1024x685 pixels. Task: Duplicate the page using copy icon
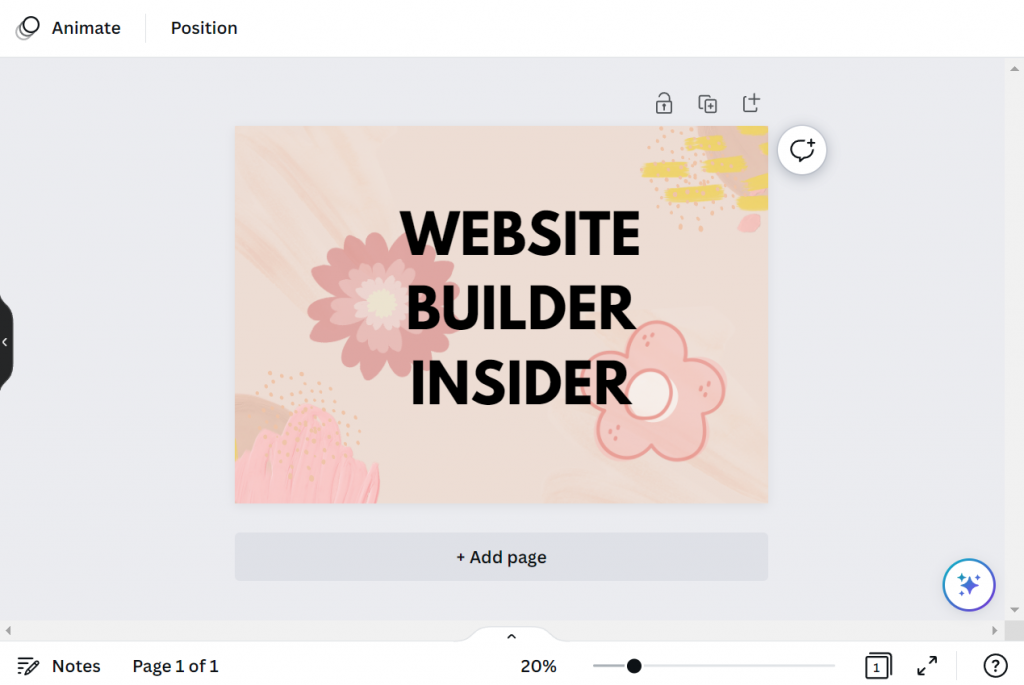707,103
